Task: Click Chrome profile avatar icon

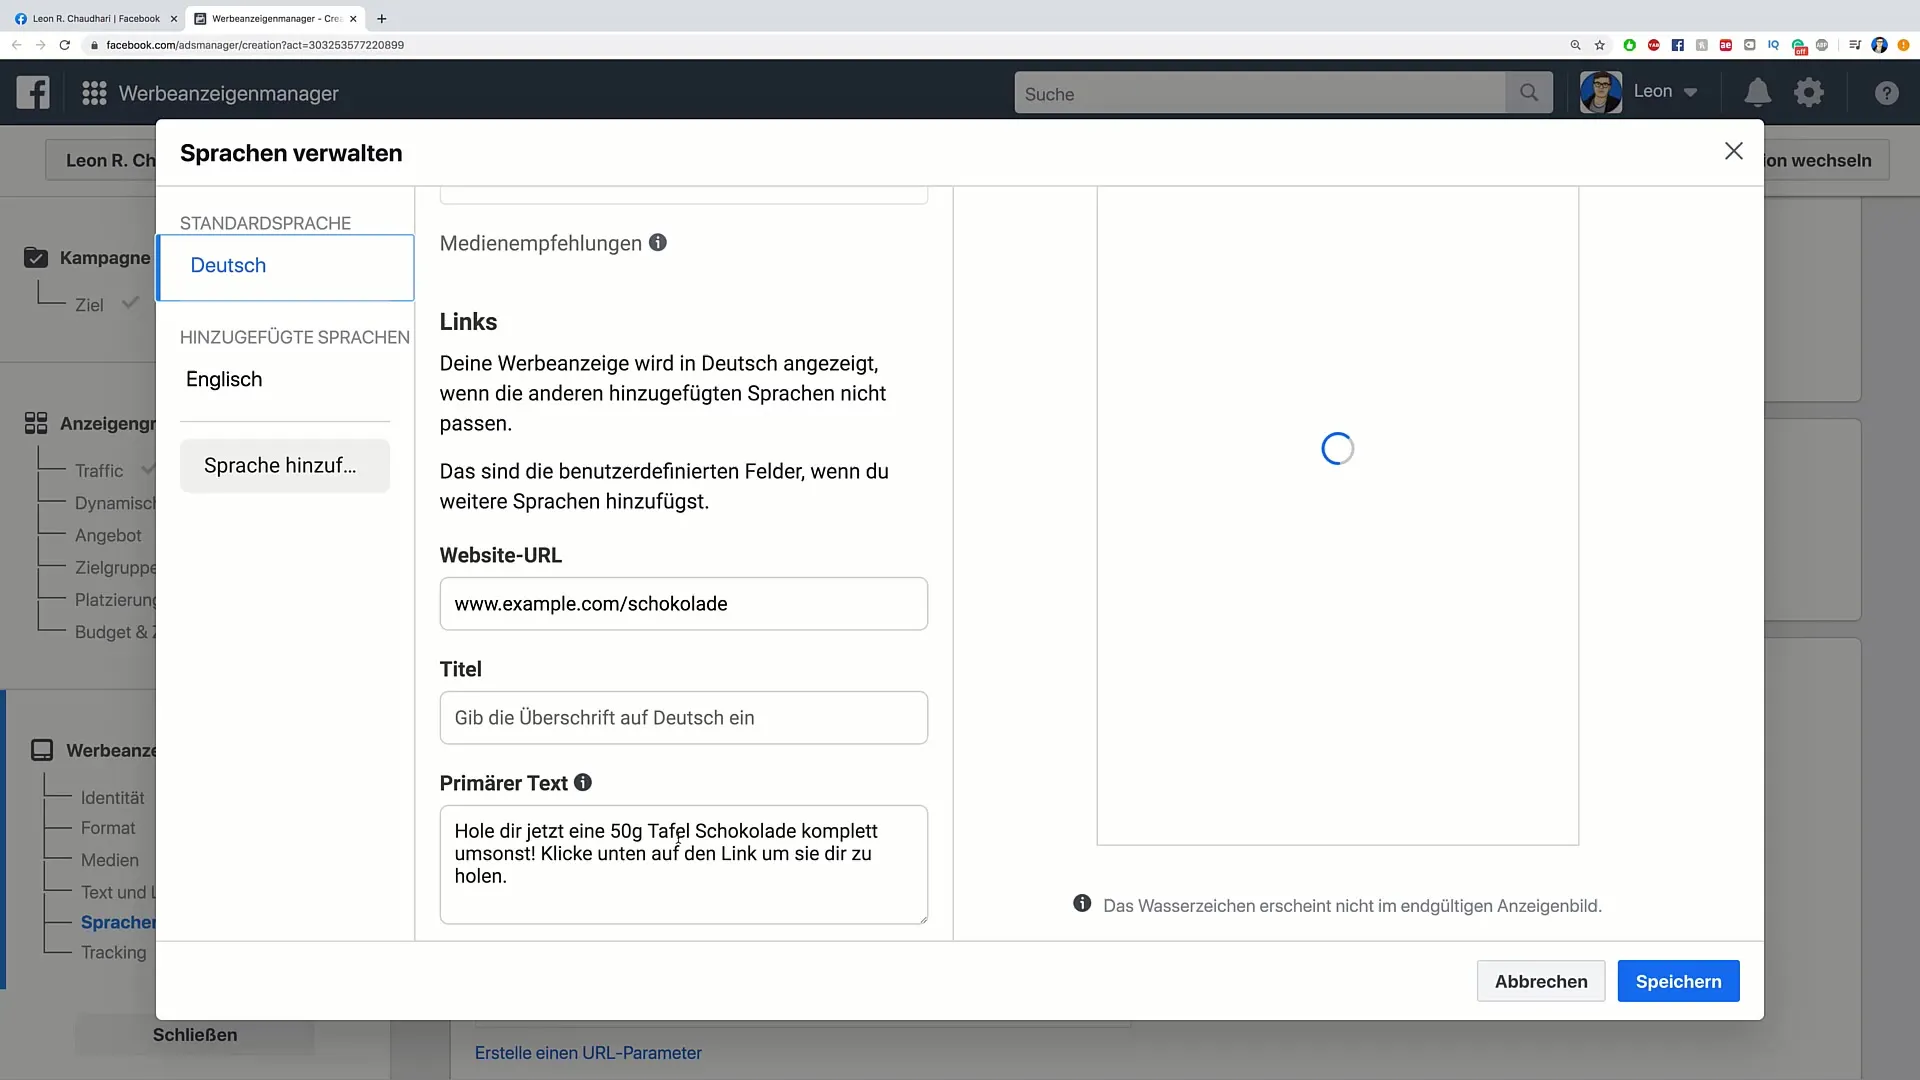Action: (1879, 45)
